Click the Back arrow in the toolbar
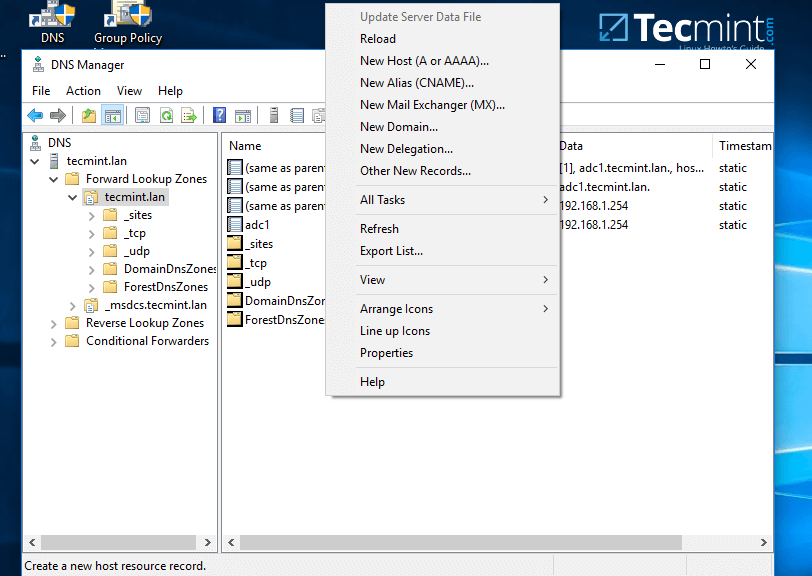Screen dimensions: 812x576 (36, 115)
